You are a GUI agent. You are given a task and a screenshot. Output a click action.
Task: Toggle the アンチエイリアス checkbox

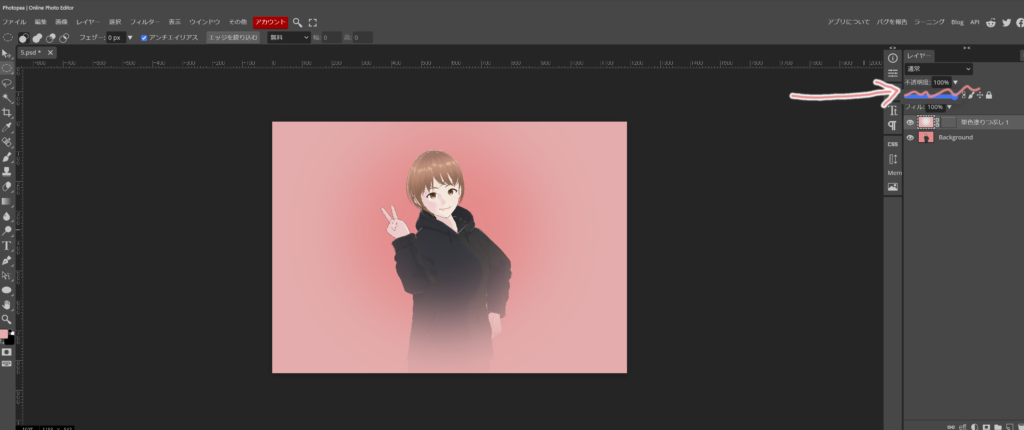144,37
